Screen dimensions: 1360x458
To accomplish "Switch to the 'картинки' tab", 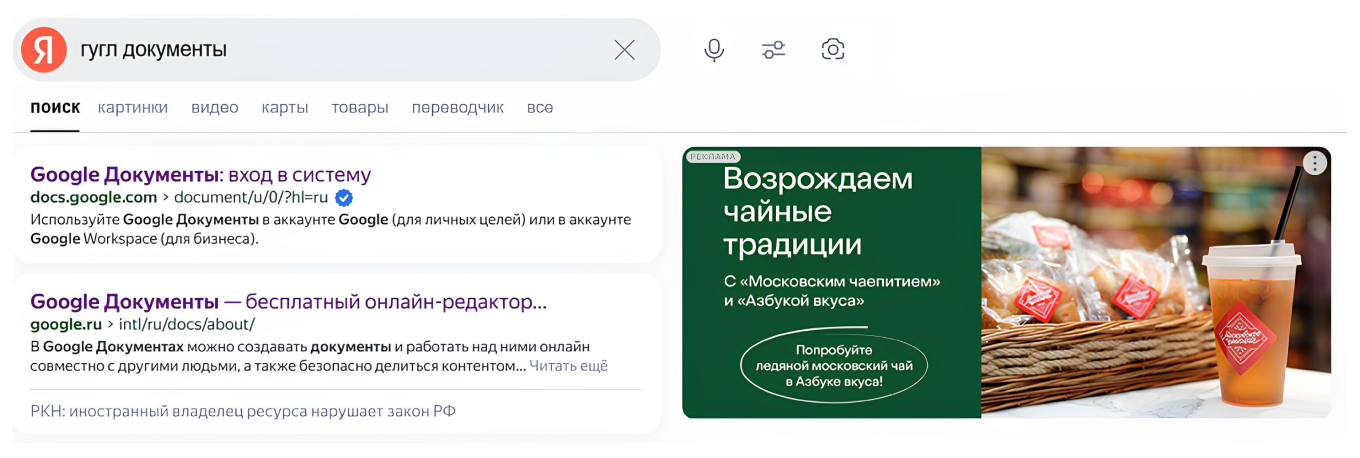I will 133,108.
